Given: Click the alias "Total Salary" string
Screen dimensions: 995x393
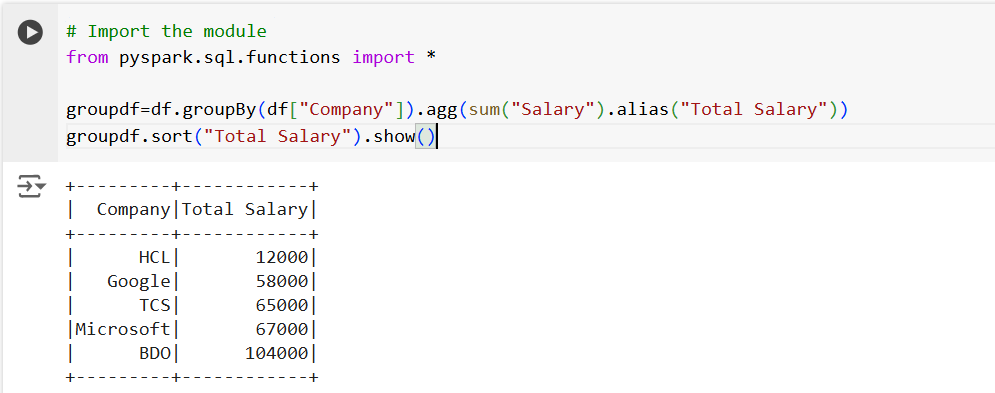Looking at the screenshot, I should (753, 110).
